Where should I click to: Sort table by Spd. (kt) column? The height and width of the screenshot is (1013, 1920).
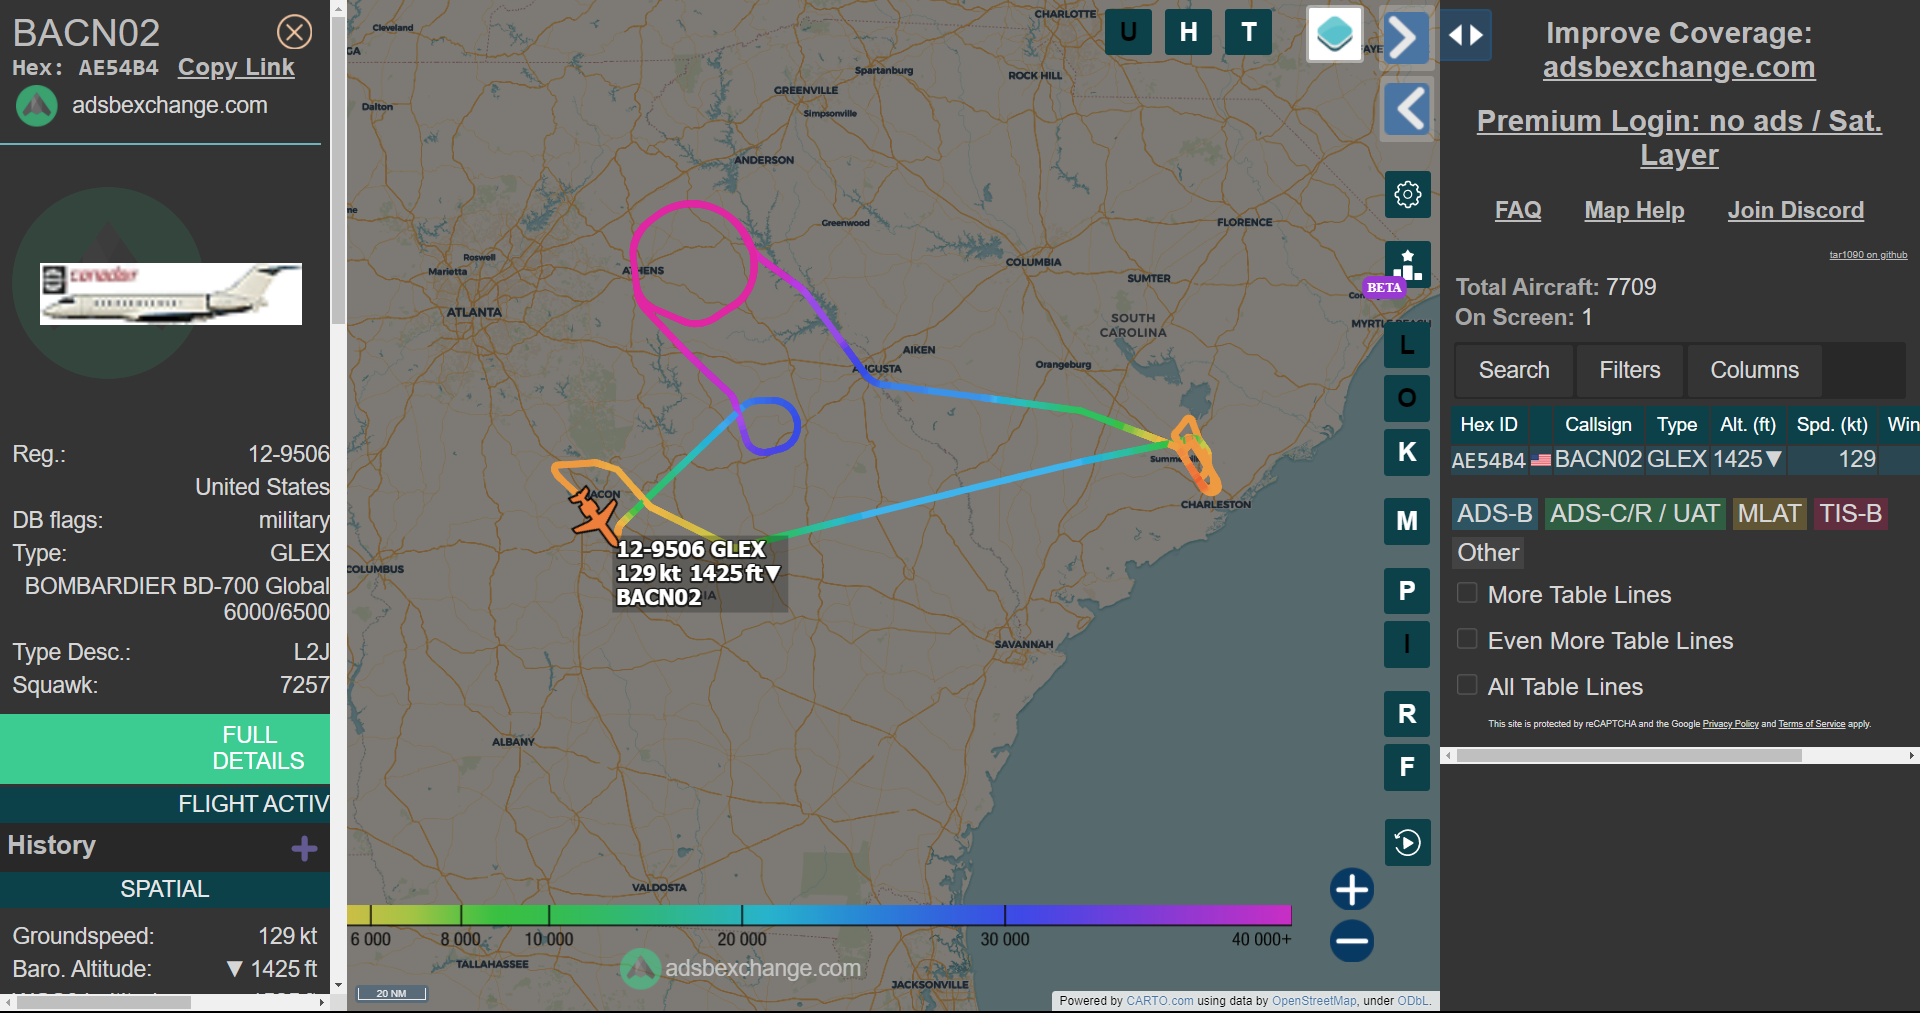pos(1832,425)
